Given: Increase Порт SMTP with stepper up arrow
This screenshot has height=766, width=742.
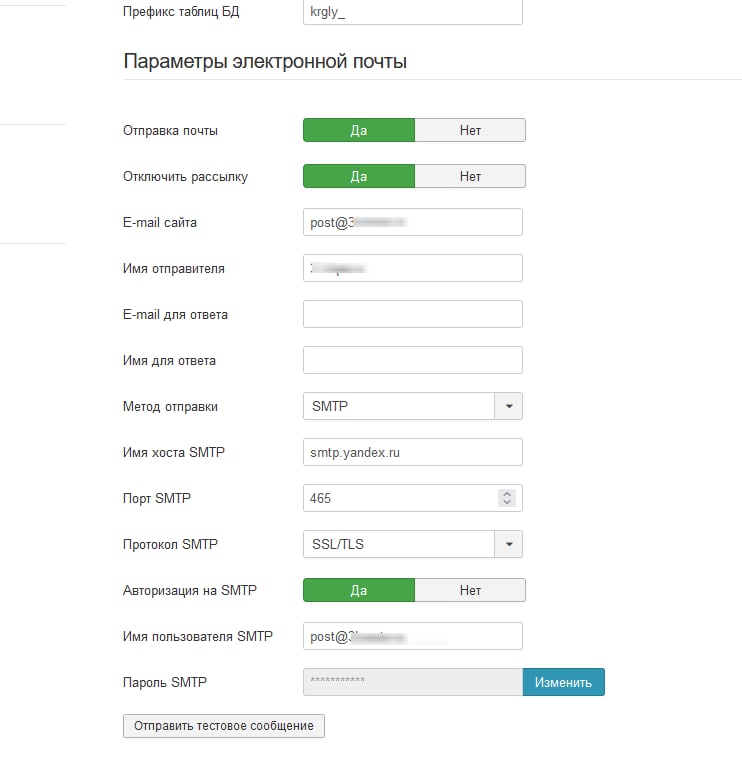Looking at the screenshot, I should pyautogui.click(x=507, y=494).
